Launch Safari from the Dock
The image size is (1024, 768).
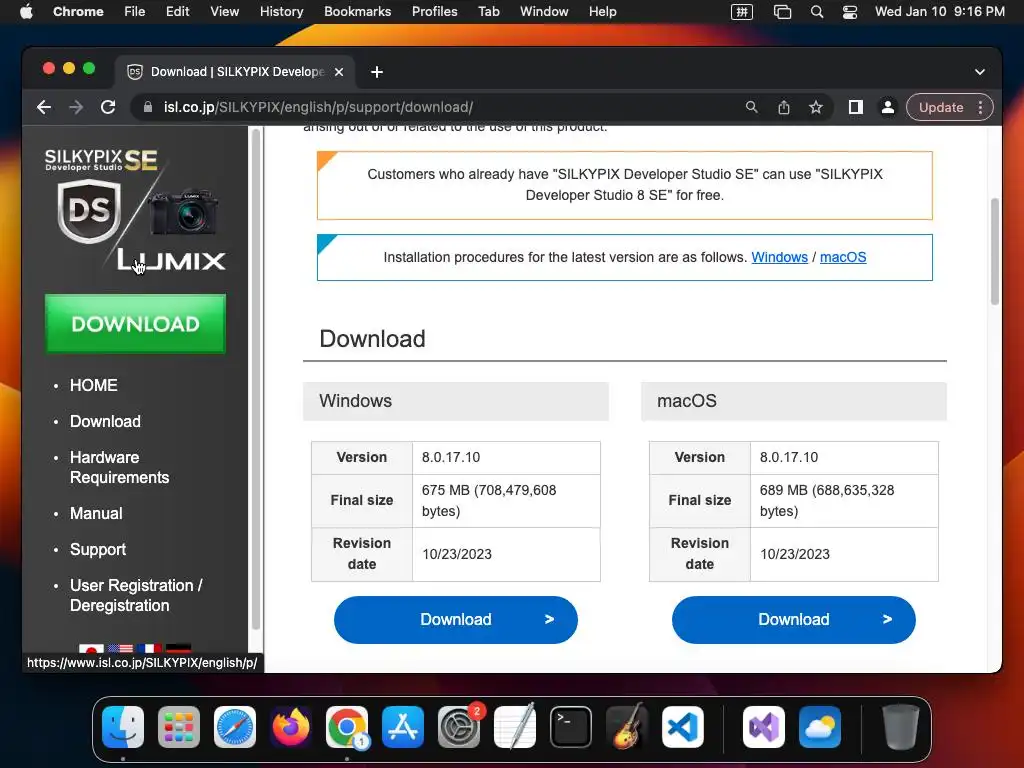click(x=235, y=727)
